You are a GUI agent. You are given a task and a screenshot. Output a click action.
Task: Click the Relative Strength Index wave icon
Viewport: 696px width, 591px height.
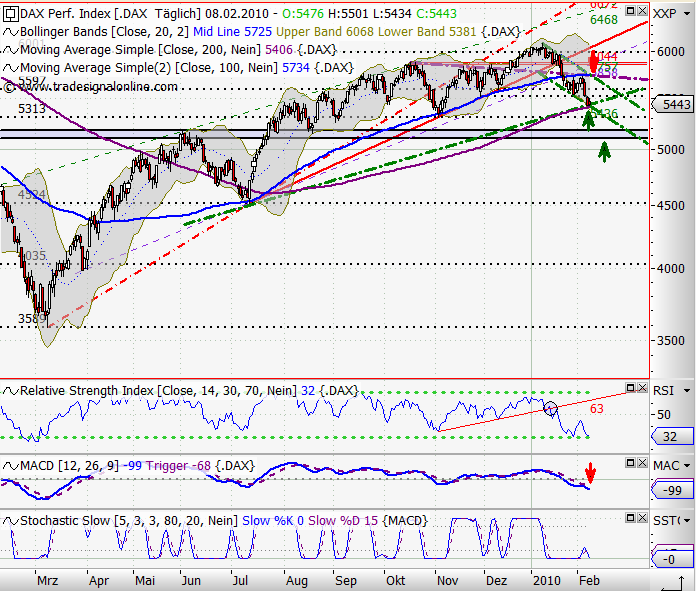pyautogui.click(x=10, y=391)
